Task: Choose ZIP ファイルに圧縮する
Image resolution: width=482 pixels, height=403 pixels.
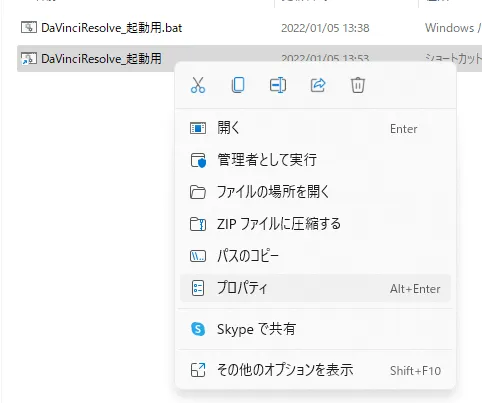Action: click(x=315, y=224)
